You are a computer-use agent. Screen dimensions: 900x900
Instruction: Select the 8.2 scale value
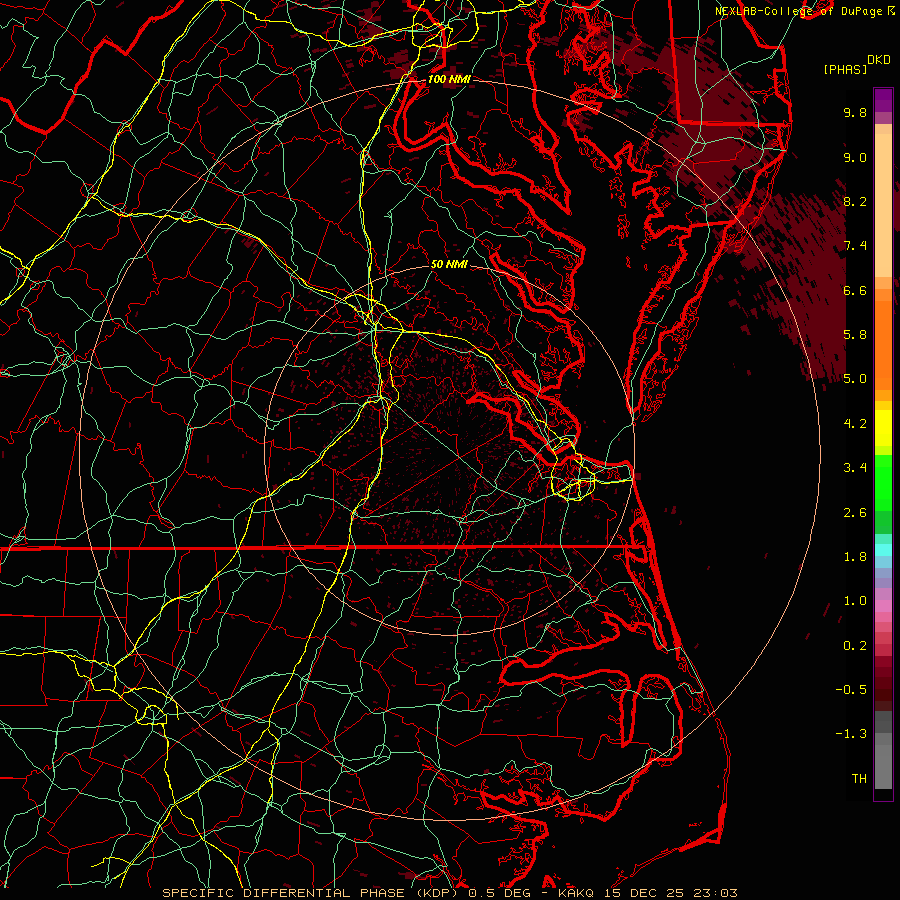tap(855, 201)
